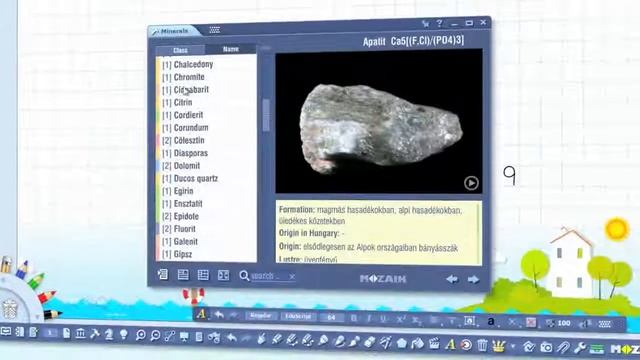Choose the fourth split layout icon
The height and width of the screenshot is (360, 640).
[223, 276]
